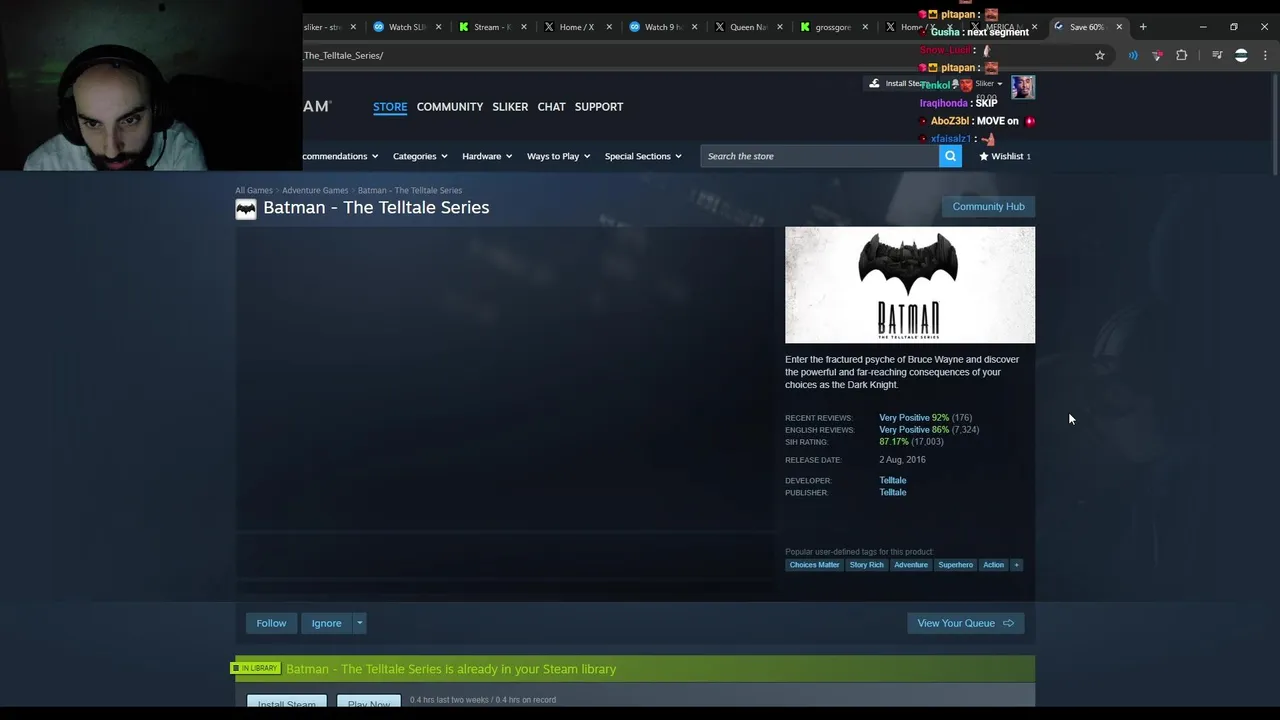Viewport: 1280px width, 720px height.
Task: Open the COMMUNITY menu
Action: pos(450,106)
